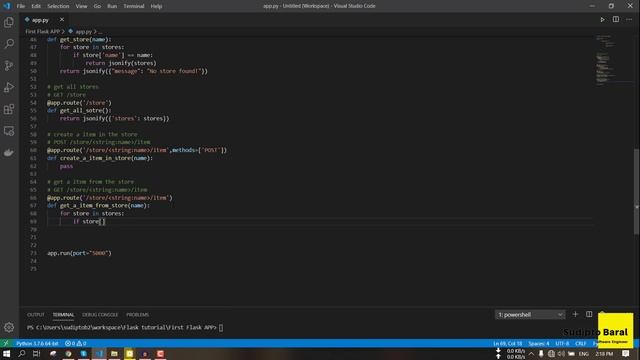
Task: Open Task View on the taskbar
Action: pyautogui.click(x=36, y=353)
